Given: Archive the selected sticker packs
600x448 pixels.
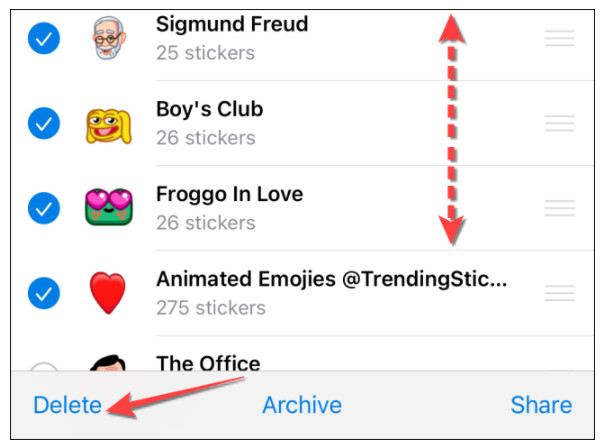Looking at the screenshot, I should pos(301,405).
